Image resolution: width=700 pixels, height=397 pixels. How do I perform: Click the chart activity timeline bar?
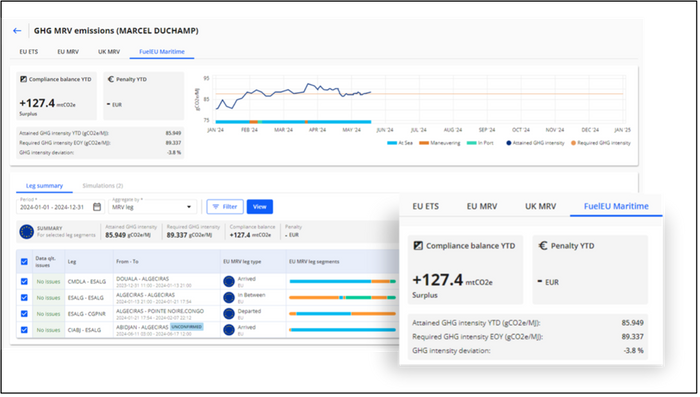coord(293,121)
